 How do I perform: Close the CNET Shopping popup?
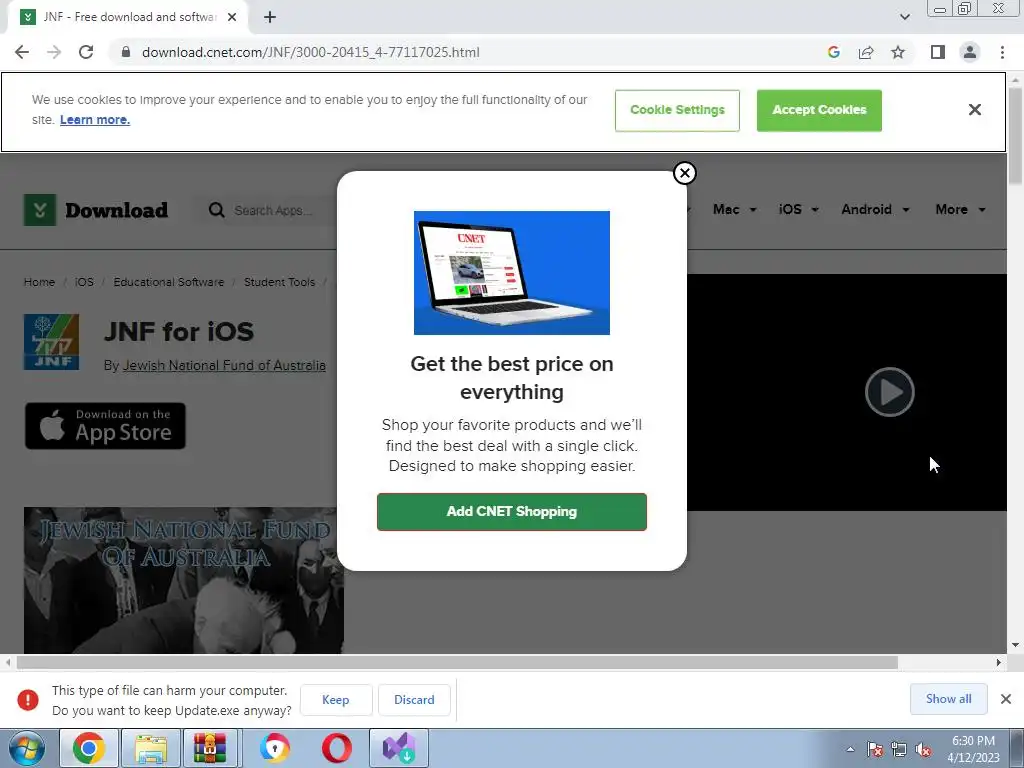684,173
